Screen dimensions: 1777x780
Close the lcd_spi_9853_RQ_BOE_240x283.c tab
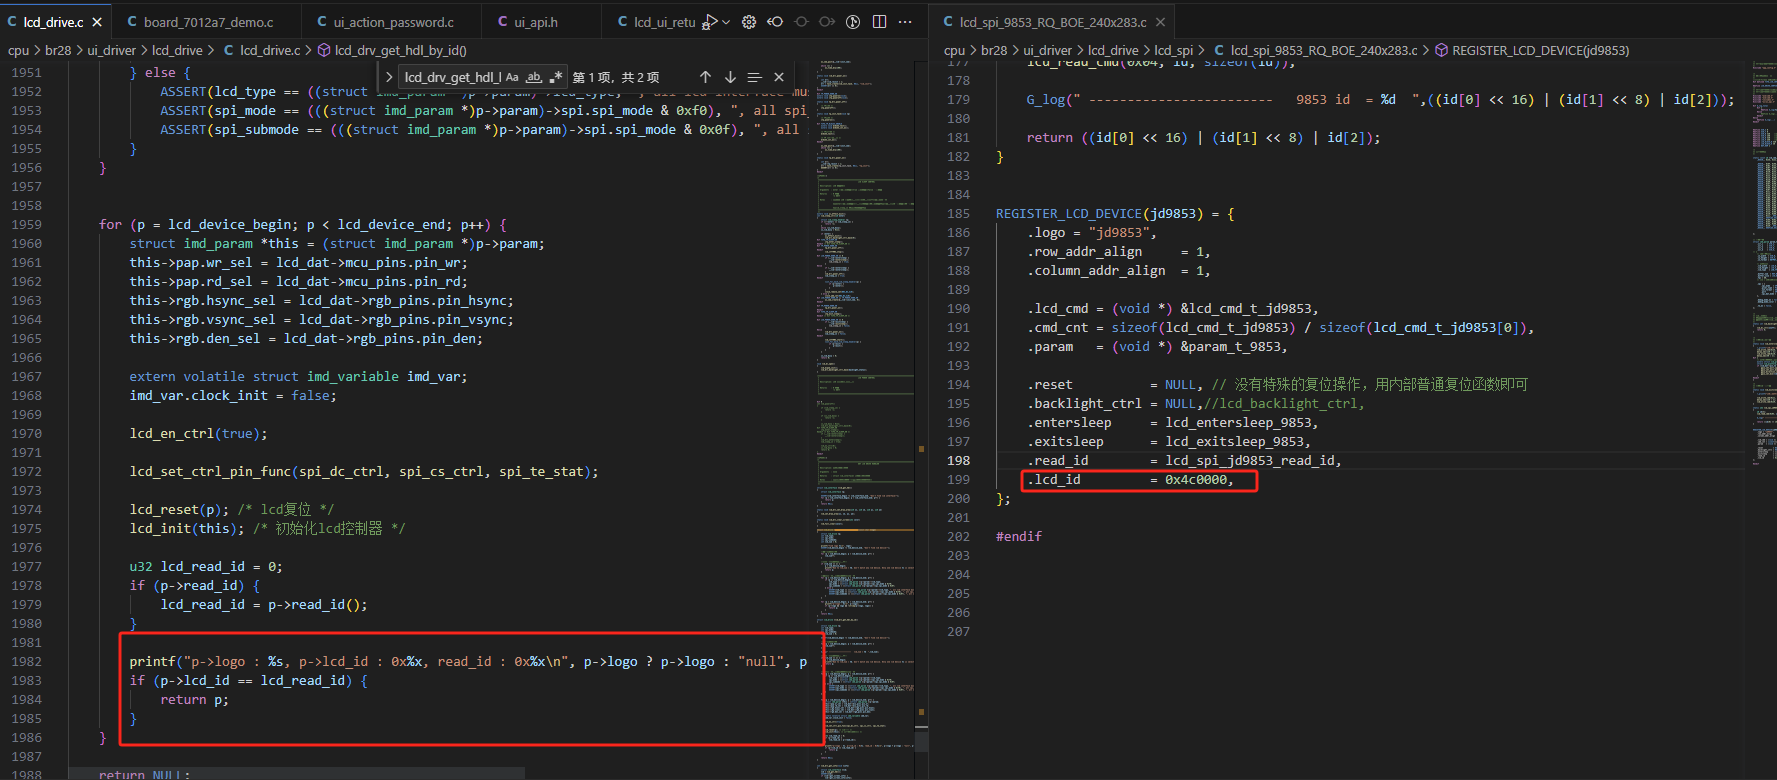pos(1160,22)
